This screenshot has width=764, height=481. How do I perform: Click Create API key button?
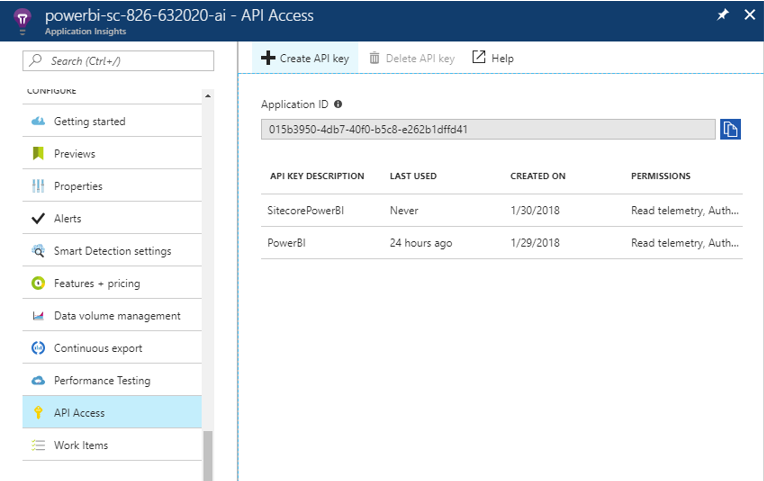305,58
